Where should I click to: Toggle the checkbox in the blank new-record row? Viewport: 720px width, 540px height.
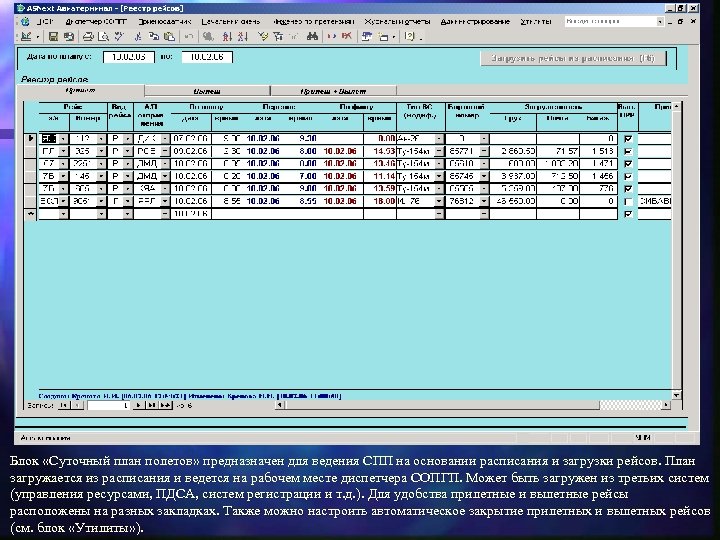(x=628, y=214)
